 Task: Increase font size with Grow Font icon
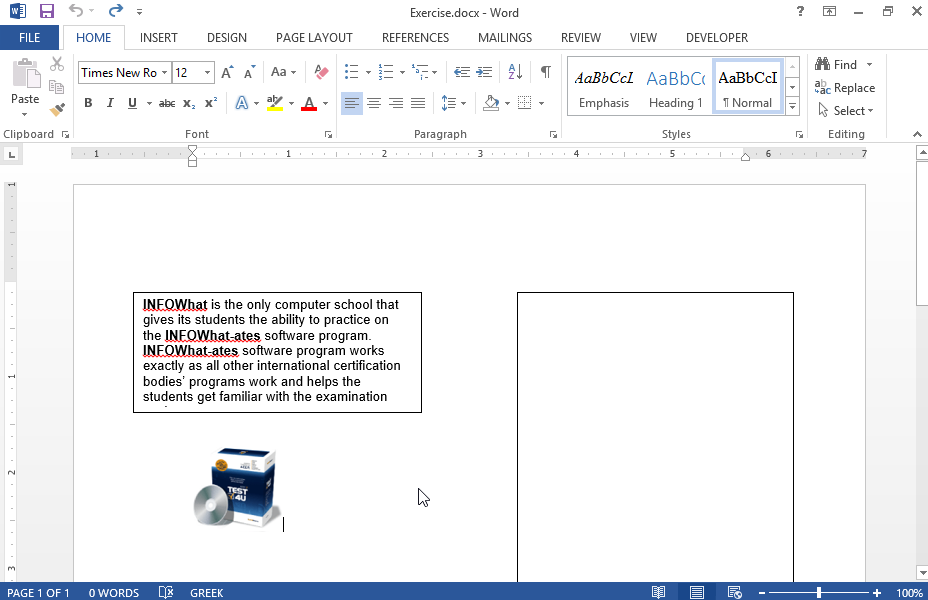click(227, 72)
